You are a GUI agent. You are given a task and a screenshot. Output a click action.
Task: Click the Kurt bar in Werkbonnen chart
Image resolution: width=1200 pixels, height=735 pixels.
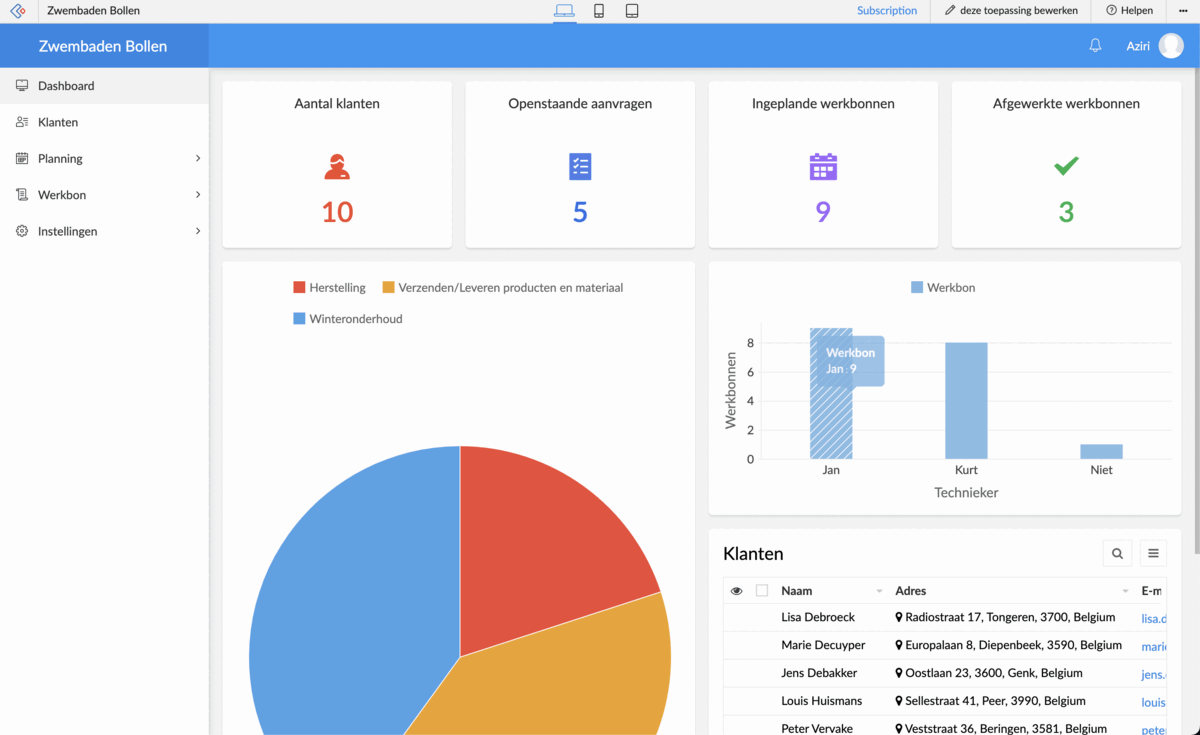pyautogui.click(x=966, y=401)
